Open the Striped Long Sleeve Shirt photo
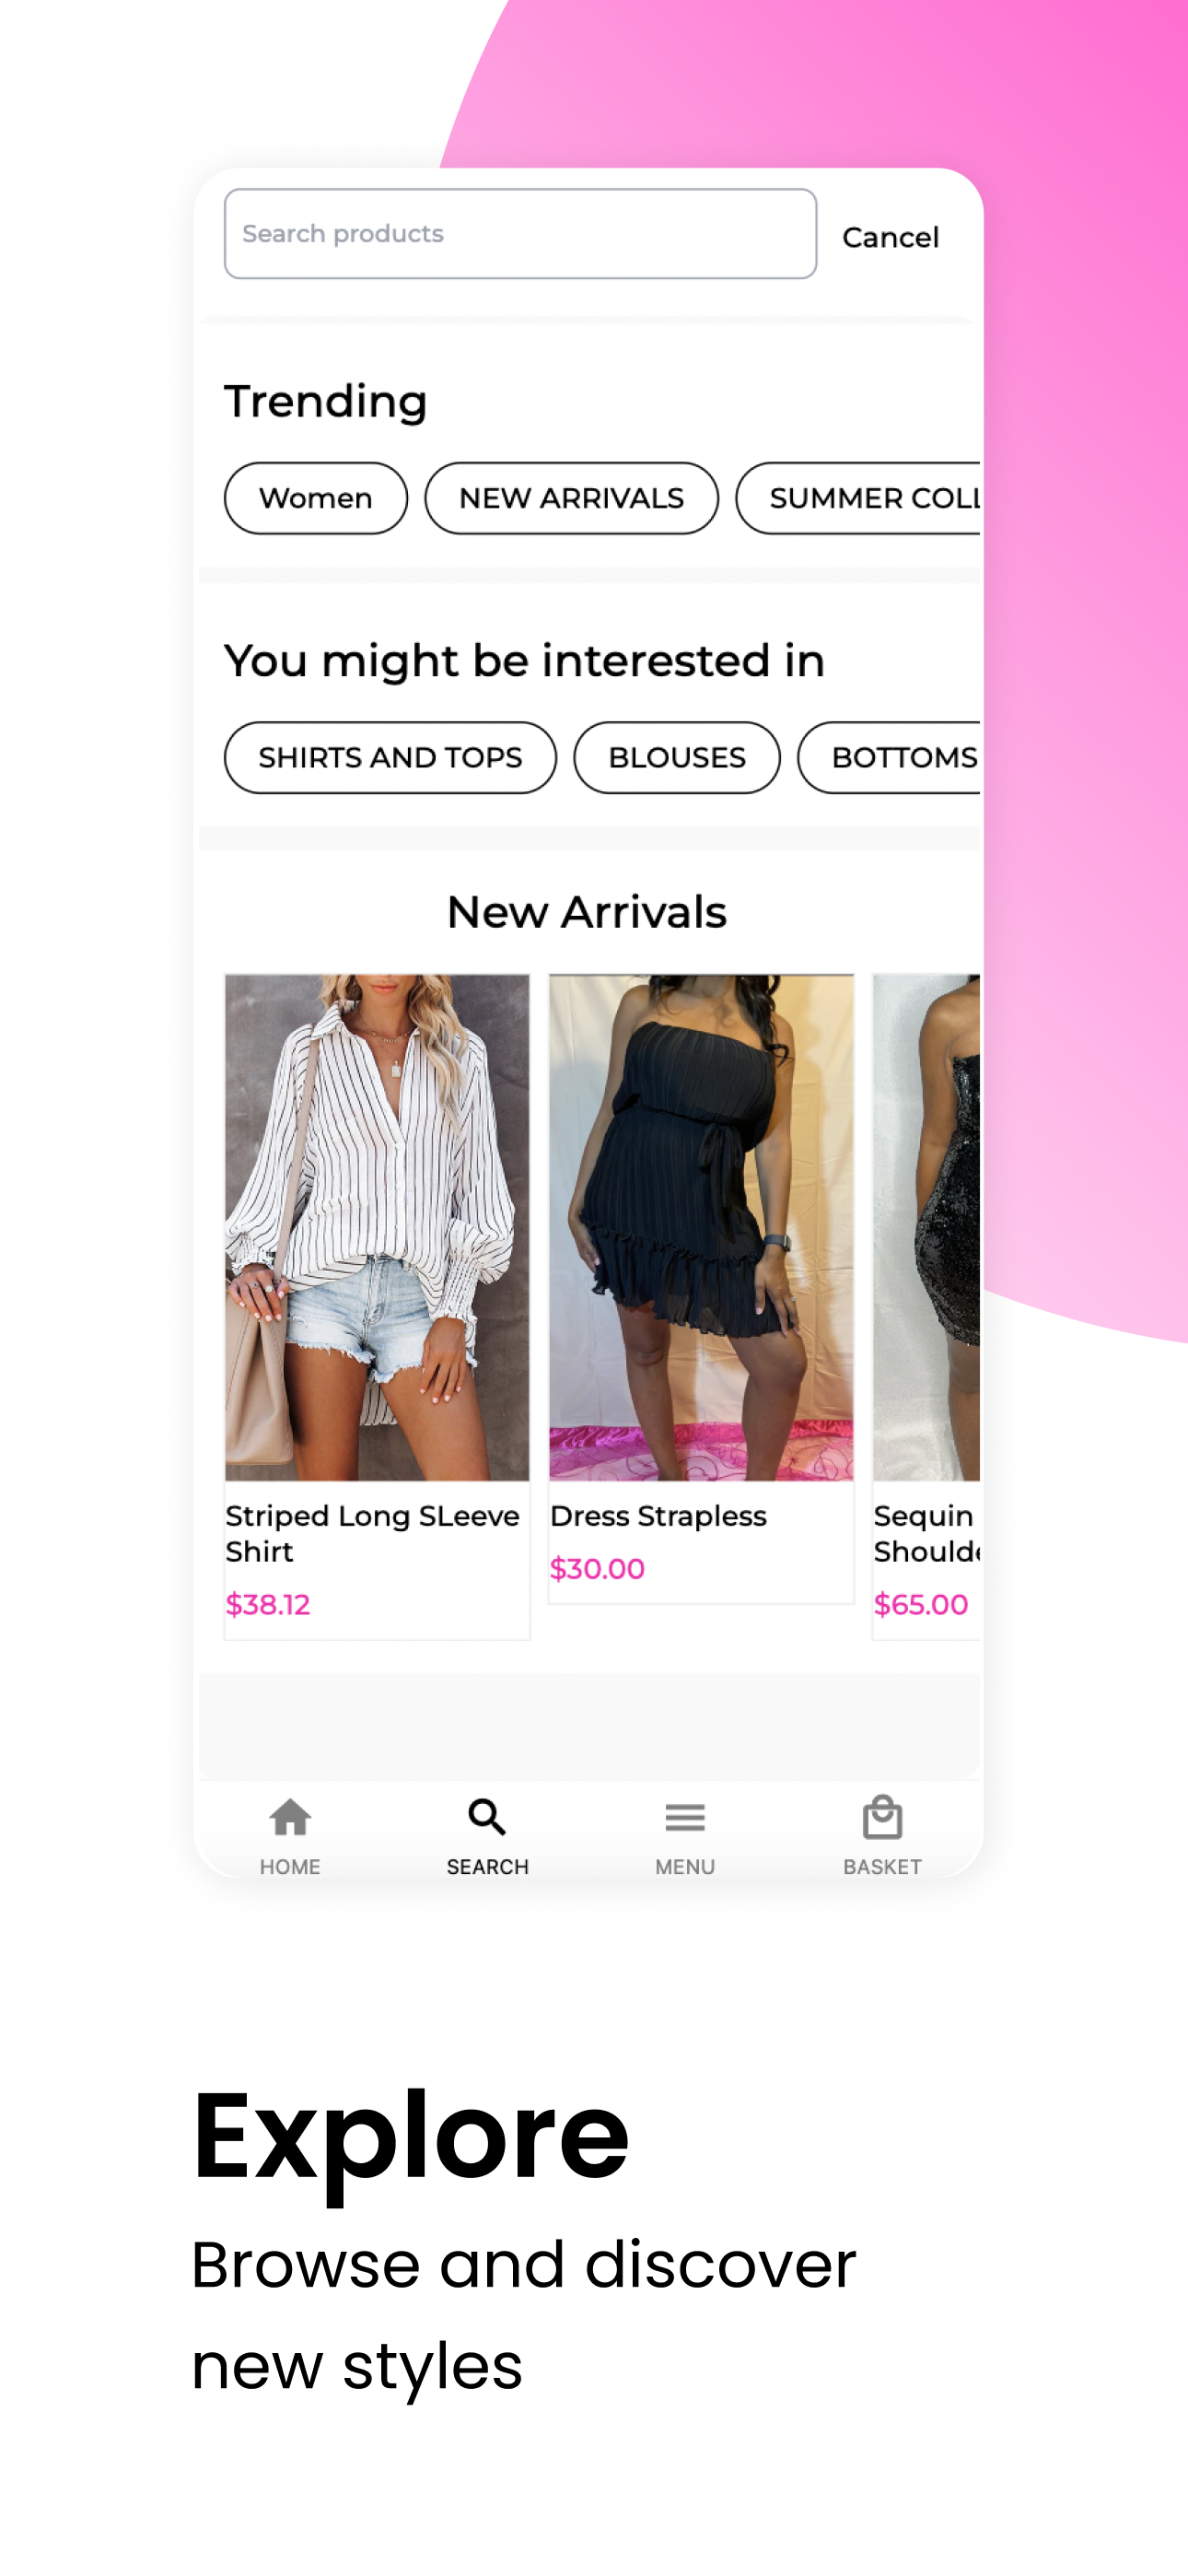 377,1227
